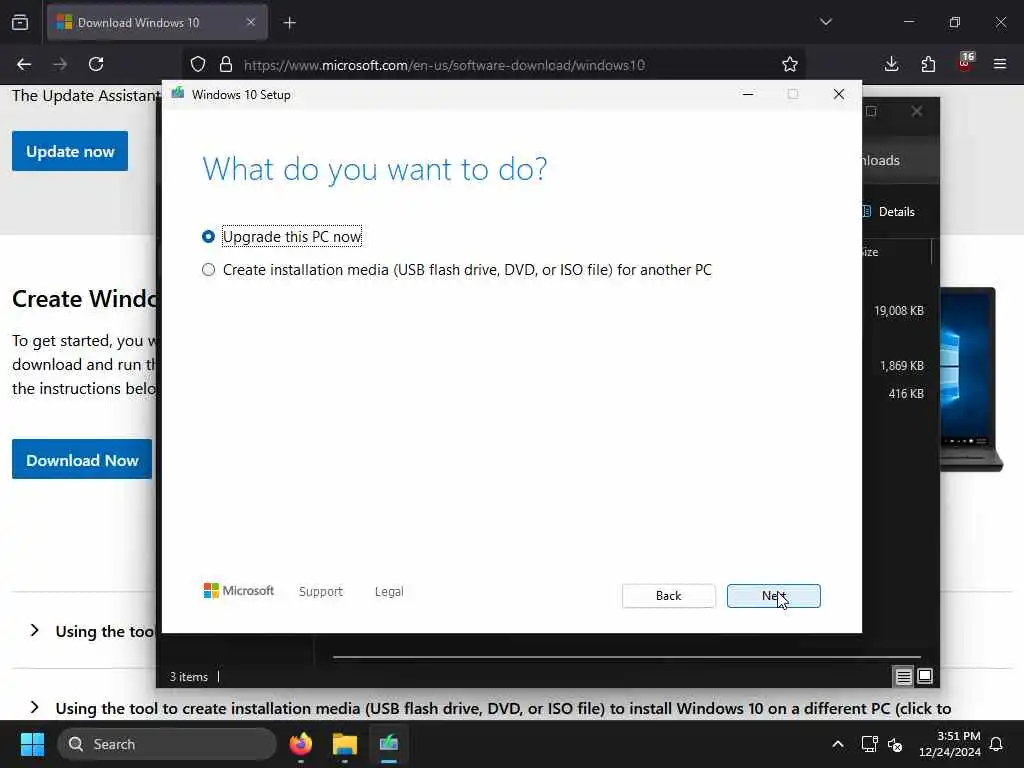Switch File Explorer to details view
The width and height of the screenshot is (1024, 768).
(x=903, y=677)
